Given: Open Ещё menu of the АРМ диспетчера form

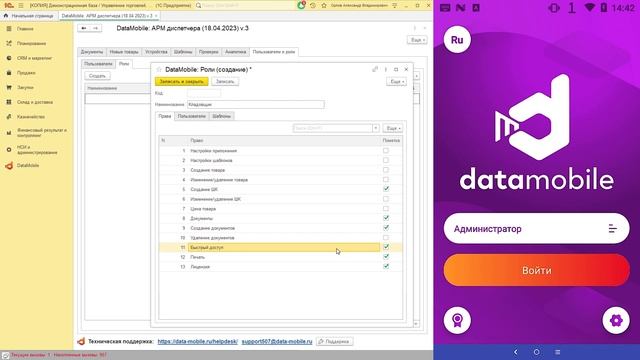Looking at the screenshot, I should pos(417,40).
